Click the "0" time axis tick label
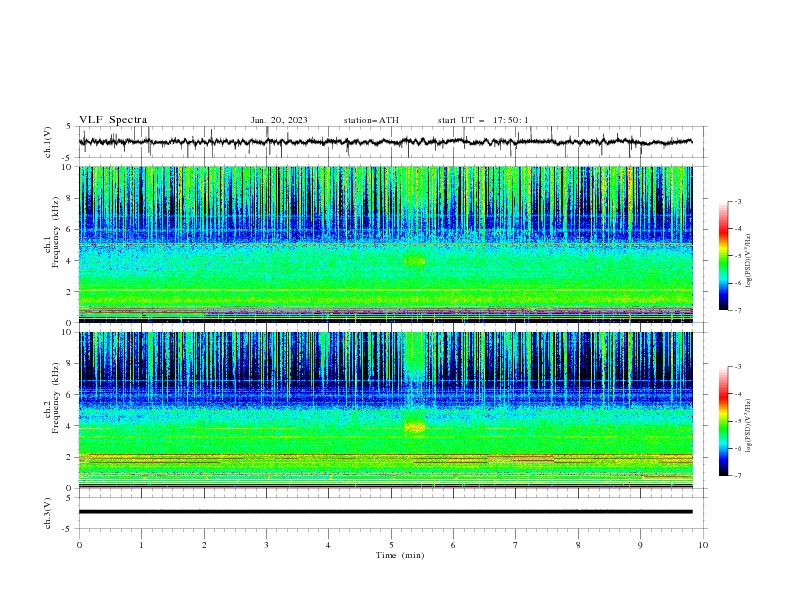Screen dimensions: 792x612 [x=79, y=545]
